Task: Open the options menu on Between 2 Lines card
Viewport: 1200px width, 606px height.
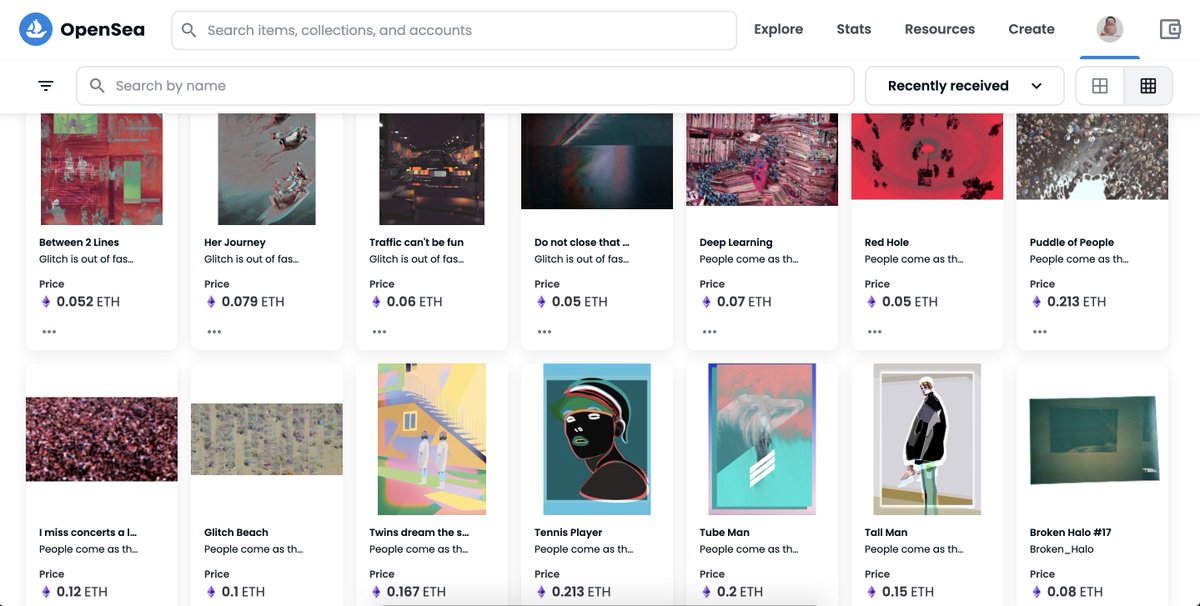Action: tap(49, 331)
